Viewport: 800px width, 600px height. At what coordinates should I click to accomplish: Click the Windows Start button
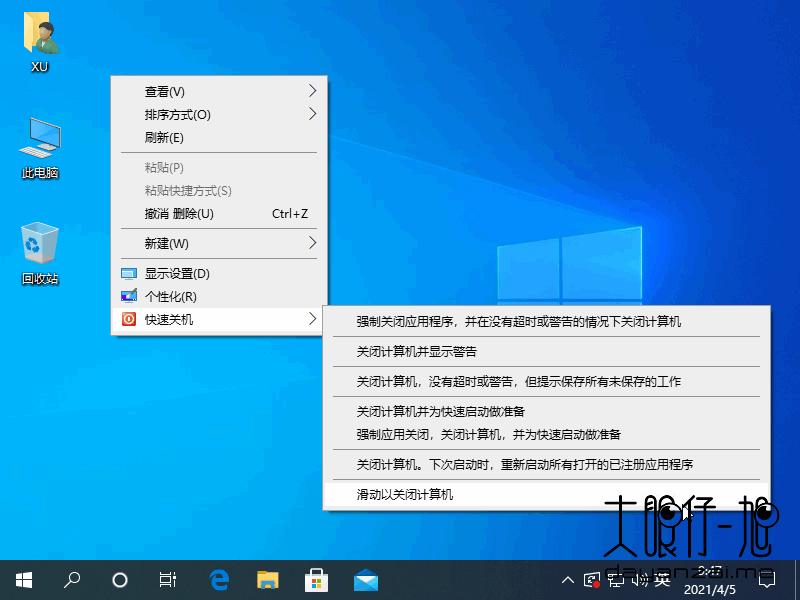22,580
